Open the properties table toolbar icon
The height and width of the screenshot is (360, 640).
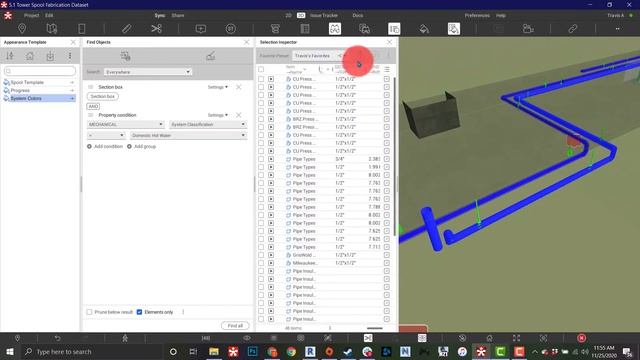(305, 29)
